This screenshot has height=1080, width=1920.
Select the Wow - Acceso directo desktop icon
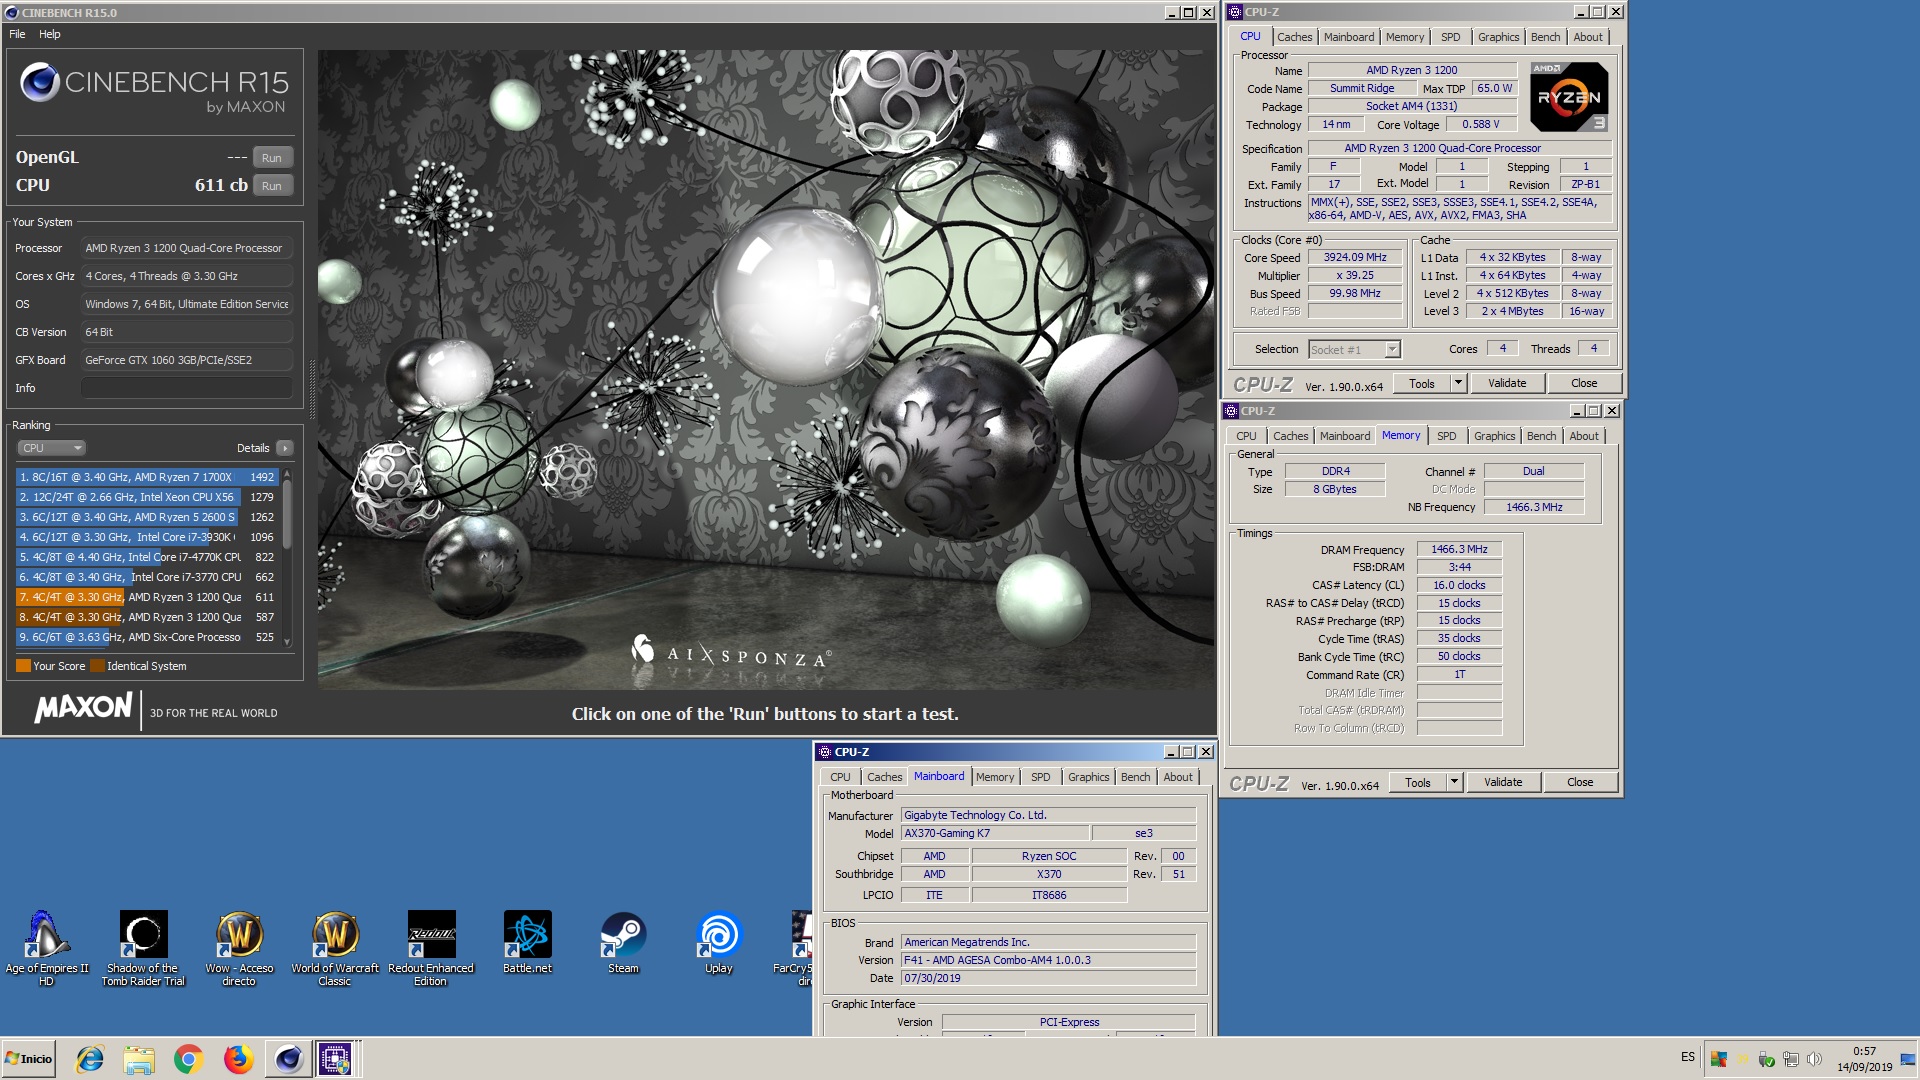(239, 948)
